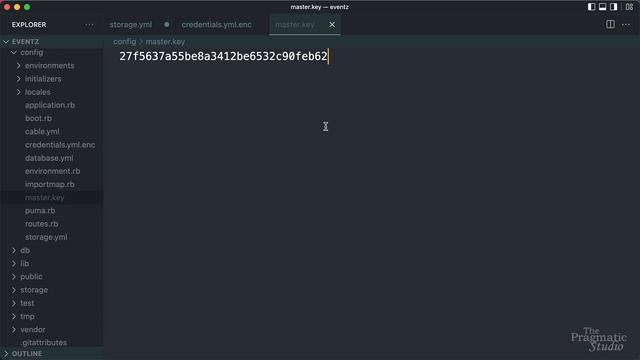640x360 pixels.
Task: Open application.rb in explorer
Action: click(x=50, y=105)
